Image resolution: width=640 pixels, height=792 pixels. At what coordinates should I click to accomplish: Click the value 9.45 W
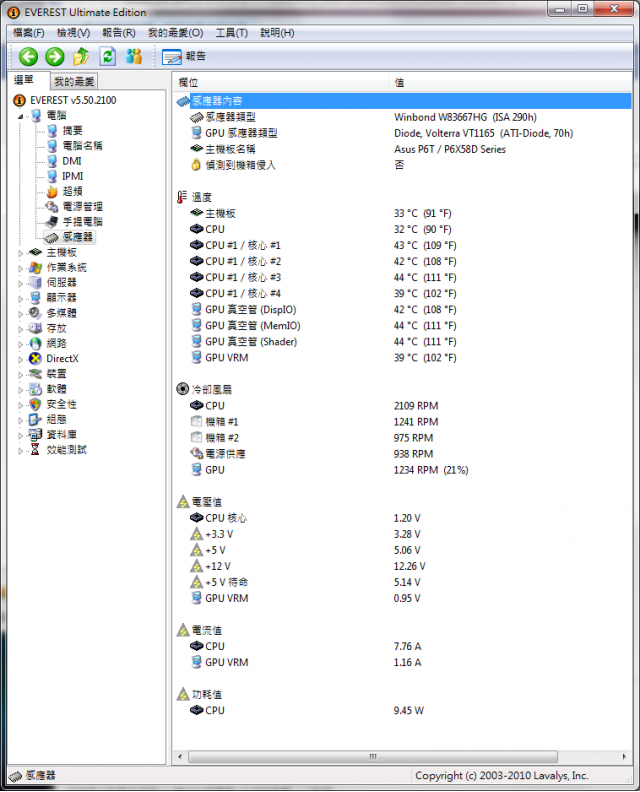point(409,711)
